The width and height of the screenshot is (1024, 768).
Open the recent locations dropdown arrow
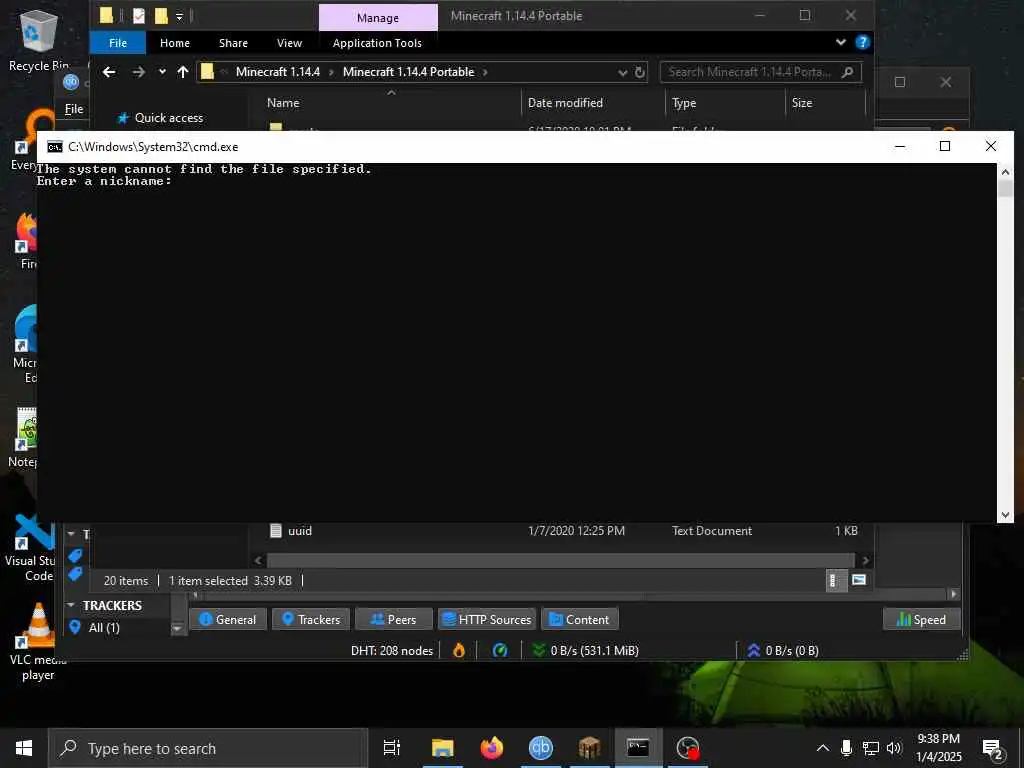click(162, 72)
